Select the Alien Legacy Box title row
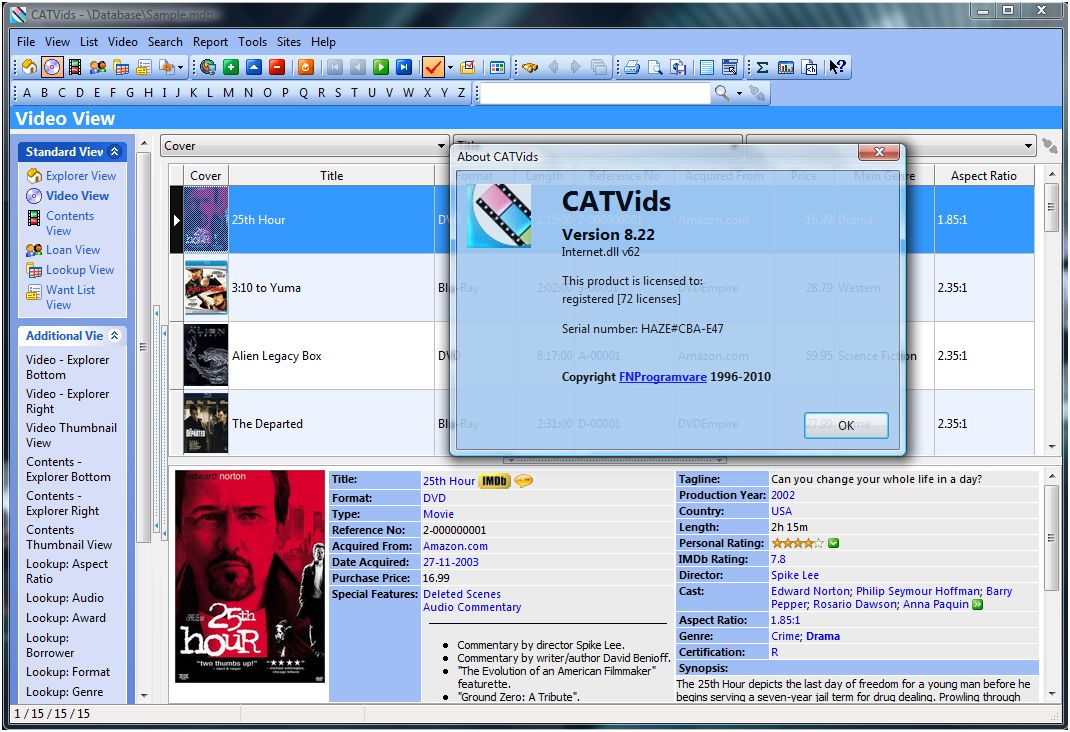The image size is (1070, 732). 276,355
